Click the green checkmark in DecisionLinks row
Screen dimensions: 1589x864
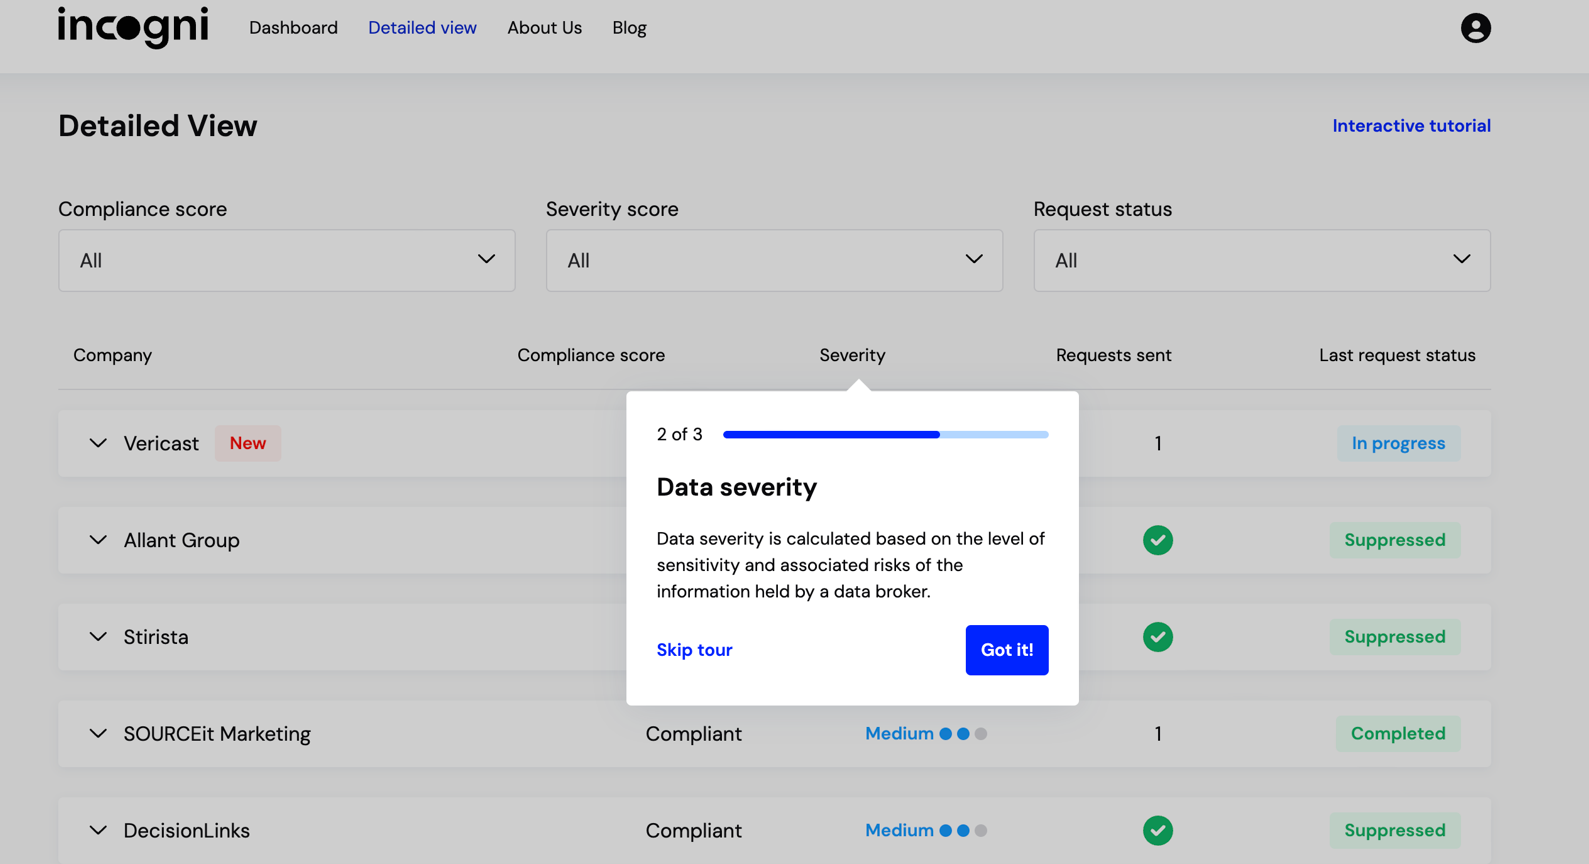click(x=1157, y=830)
